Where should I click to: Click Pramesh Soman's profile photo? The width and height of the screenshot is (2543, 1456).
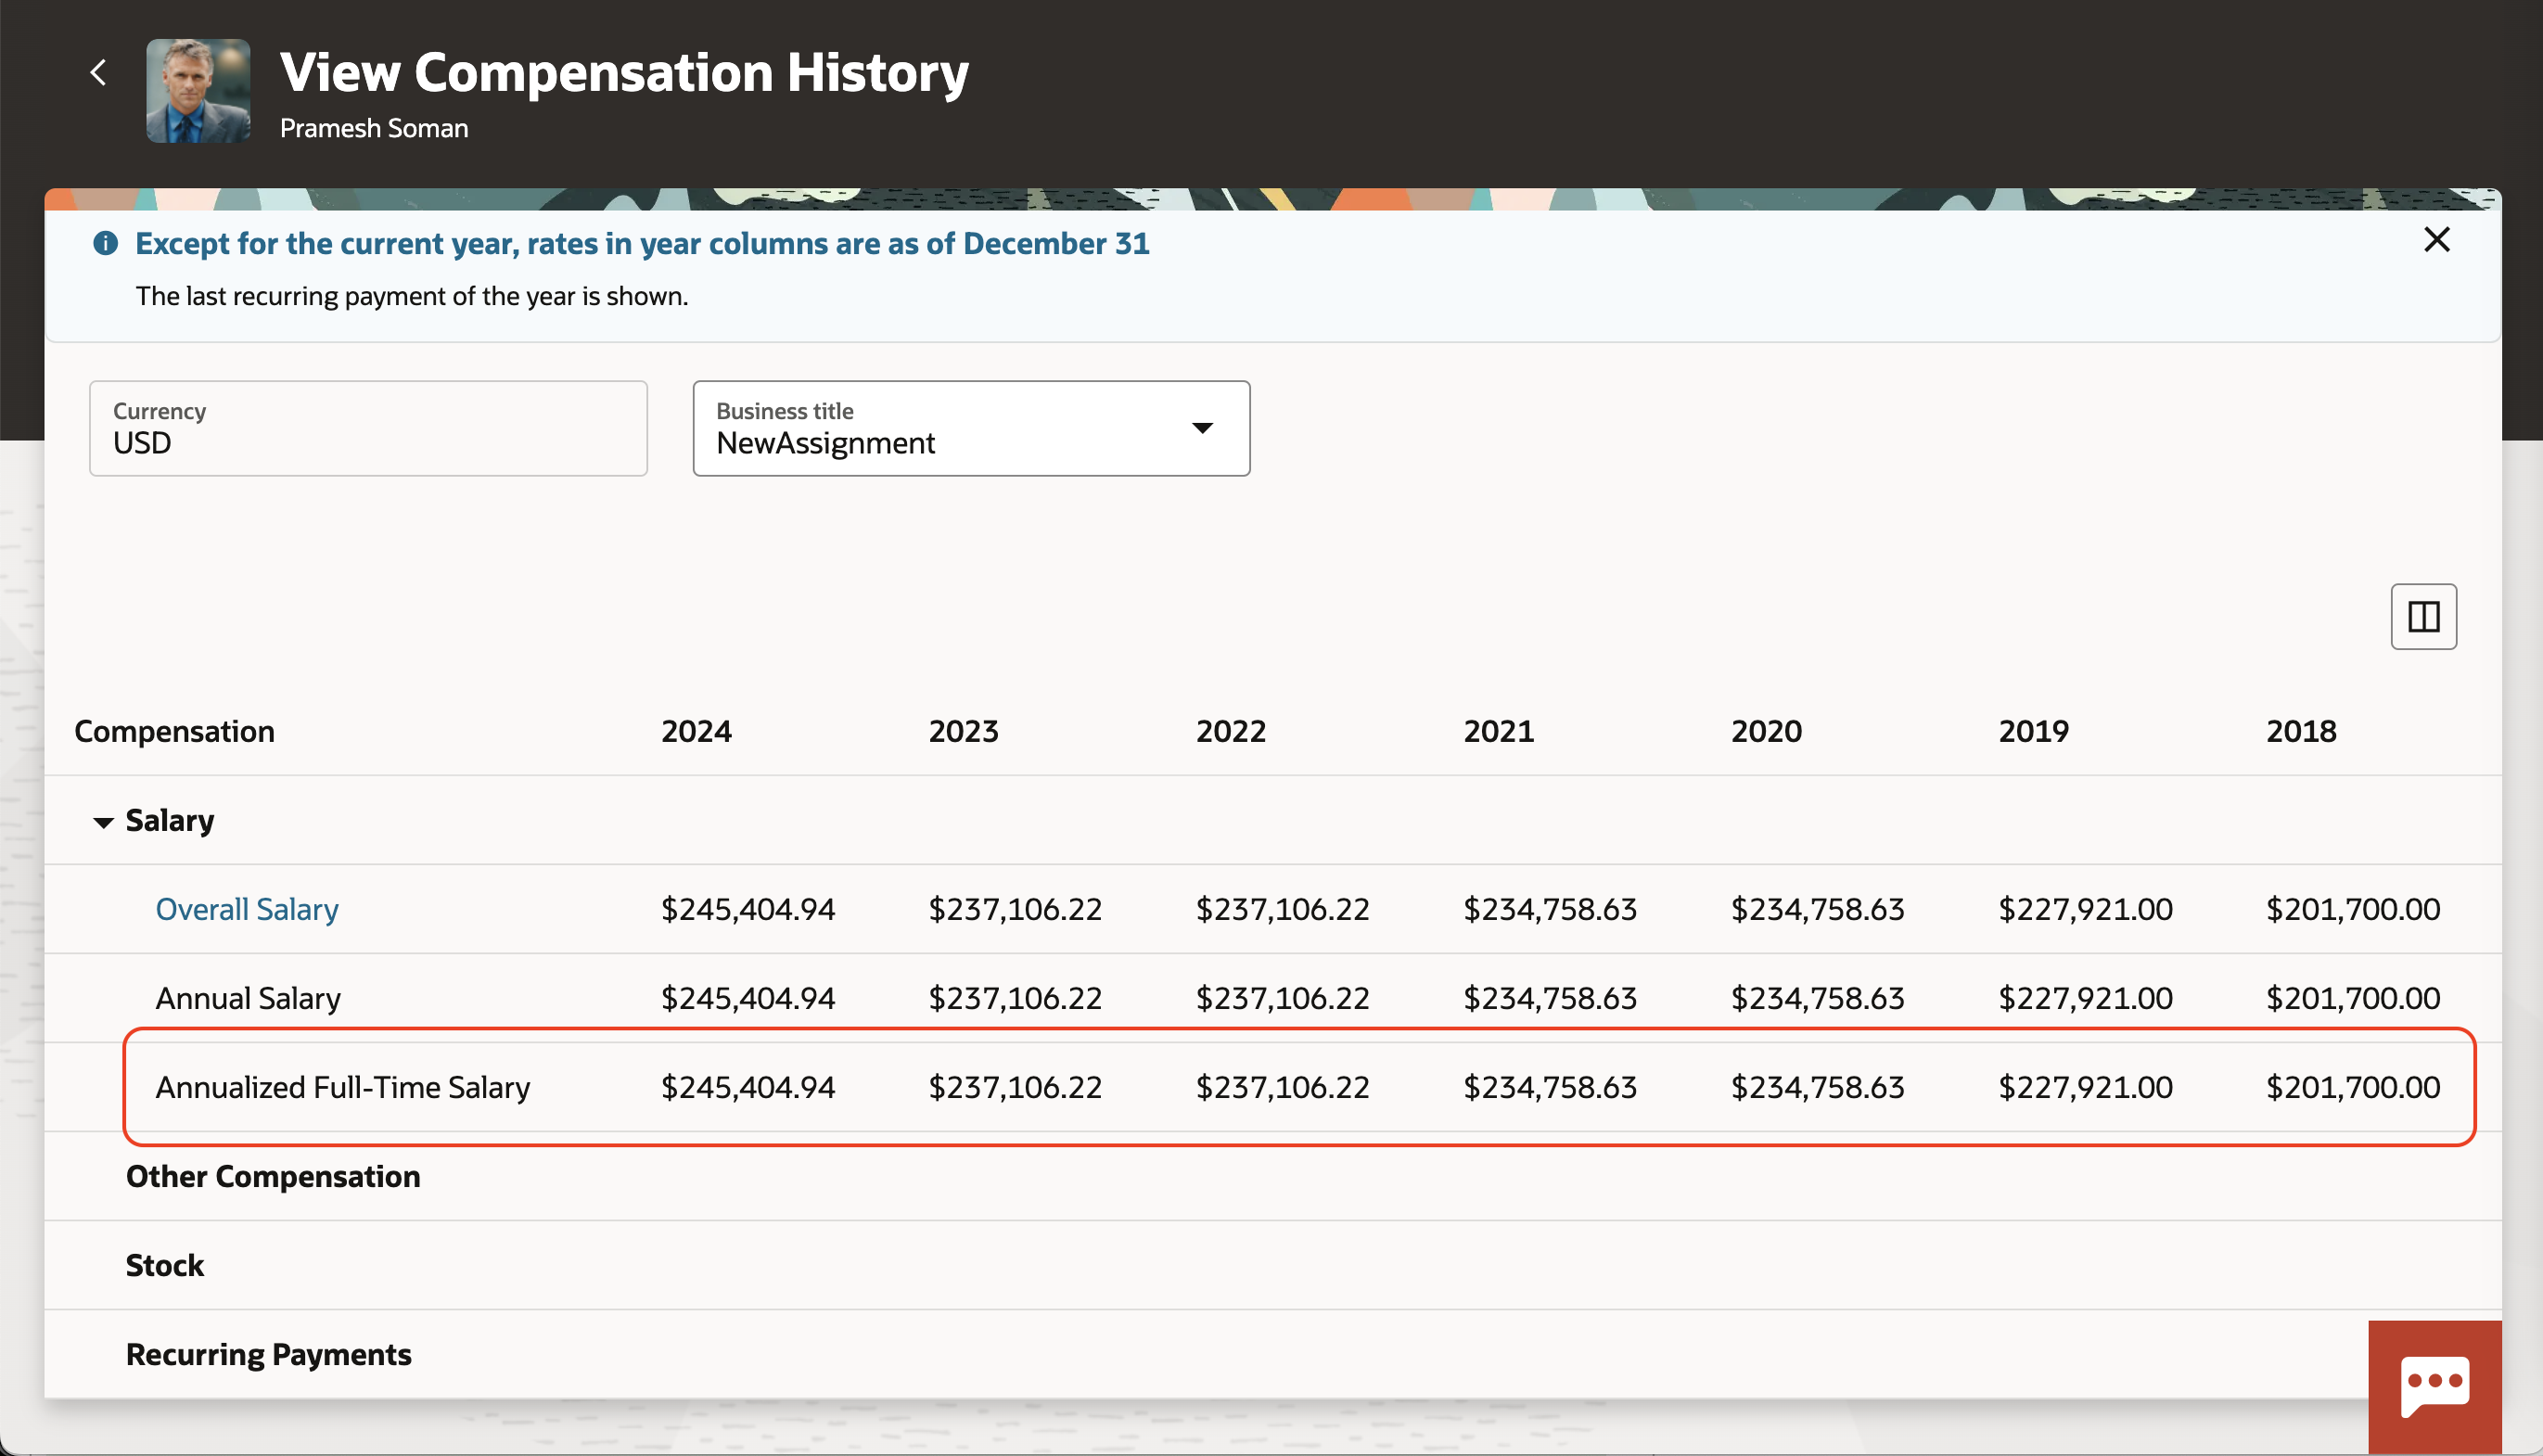(x=198, y=91)
